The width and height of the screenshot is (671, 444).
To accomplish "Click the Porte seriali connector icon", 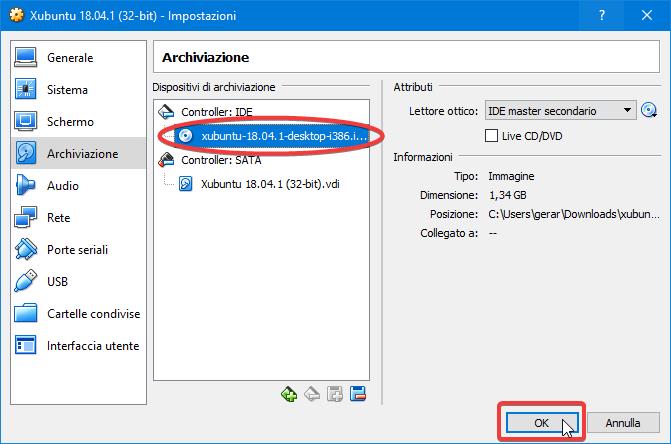I will (x=26, y=249).
